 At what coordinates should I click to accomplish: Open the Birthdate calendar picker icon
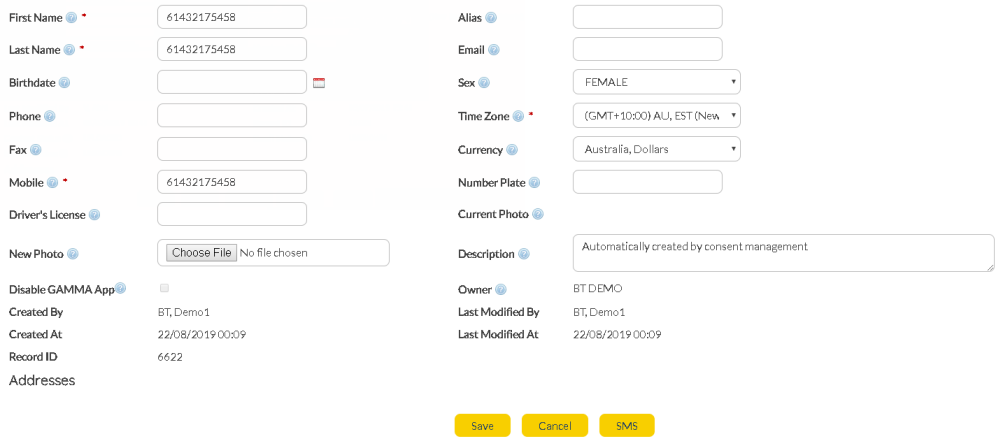[319, 83]
